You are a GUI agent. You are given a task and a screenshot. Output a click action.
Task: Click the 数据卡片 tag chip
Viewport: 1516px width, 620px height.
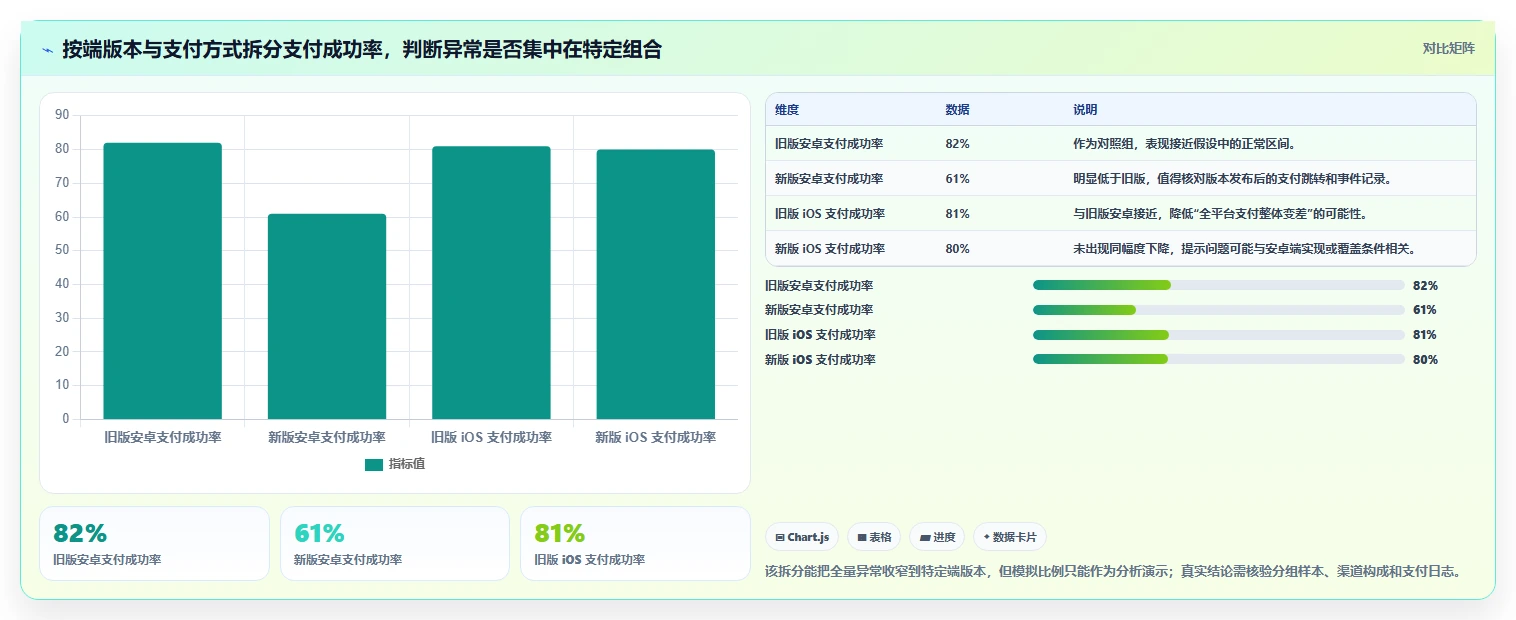[1010, 537]
